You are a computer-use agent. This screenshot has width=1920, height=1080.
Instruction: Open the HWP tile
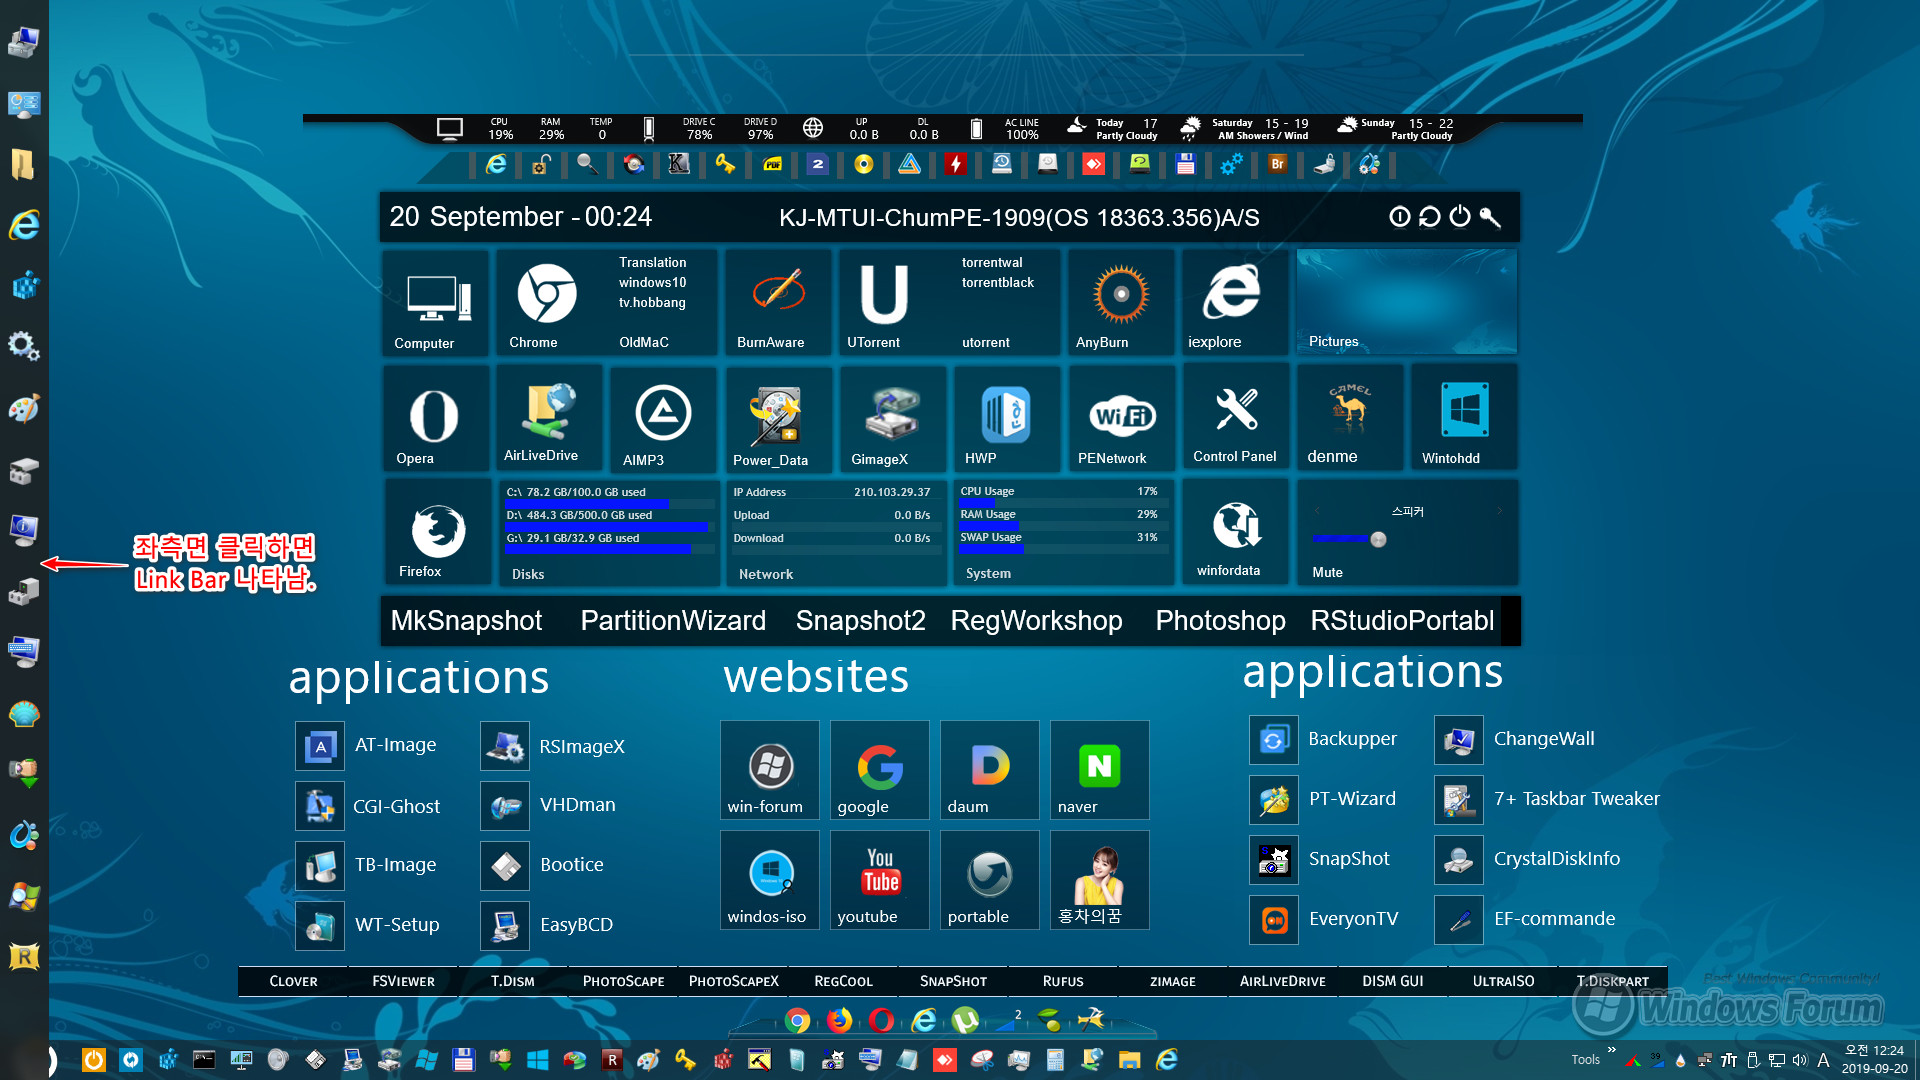(1006, 418)
